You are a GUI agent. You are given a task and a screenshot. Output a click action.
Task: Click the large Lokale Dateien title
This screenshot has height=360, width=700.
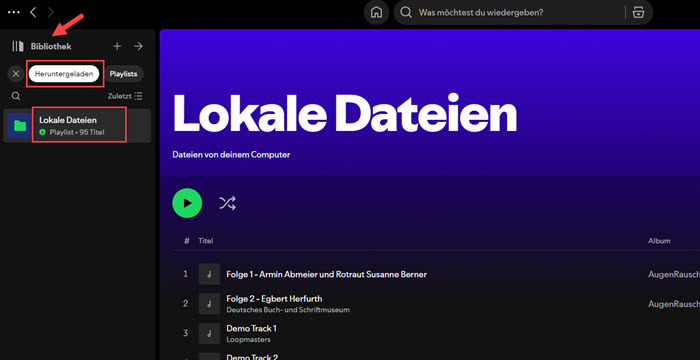[345, 112]
